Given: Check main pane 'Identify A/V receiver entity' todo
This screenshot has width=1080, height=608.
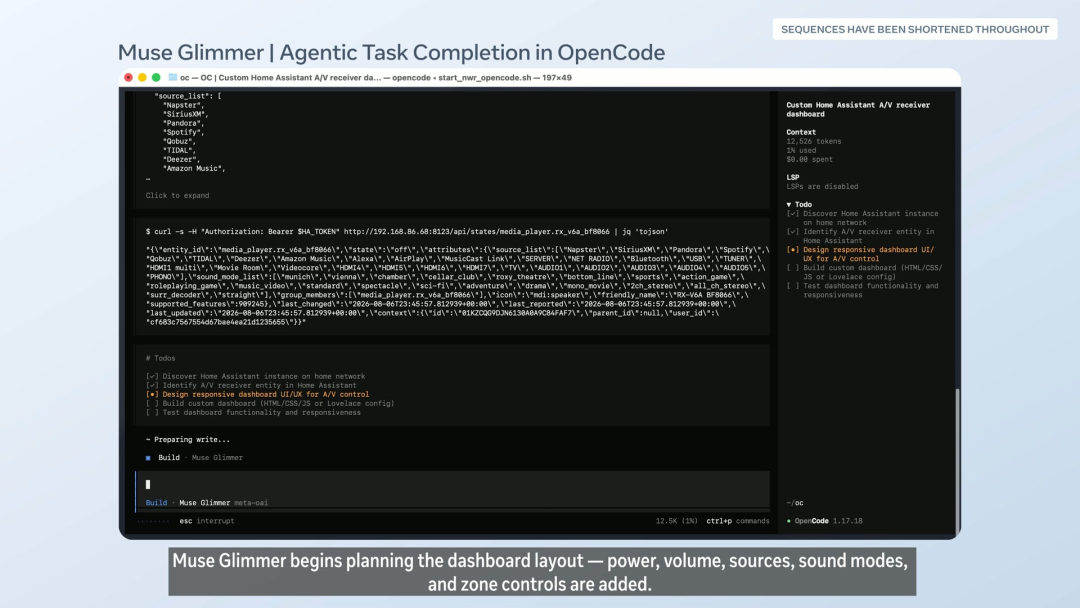Looking at the screenshot, I should (x=152, y=386).
